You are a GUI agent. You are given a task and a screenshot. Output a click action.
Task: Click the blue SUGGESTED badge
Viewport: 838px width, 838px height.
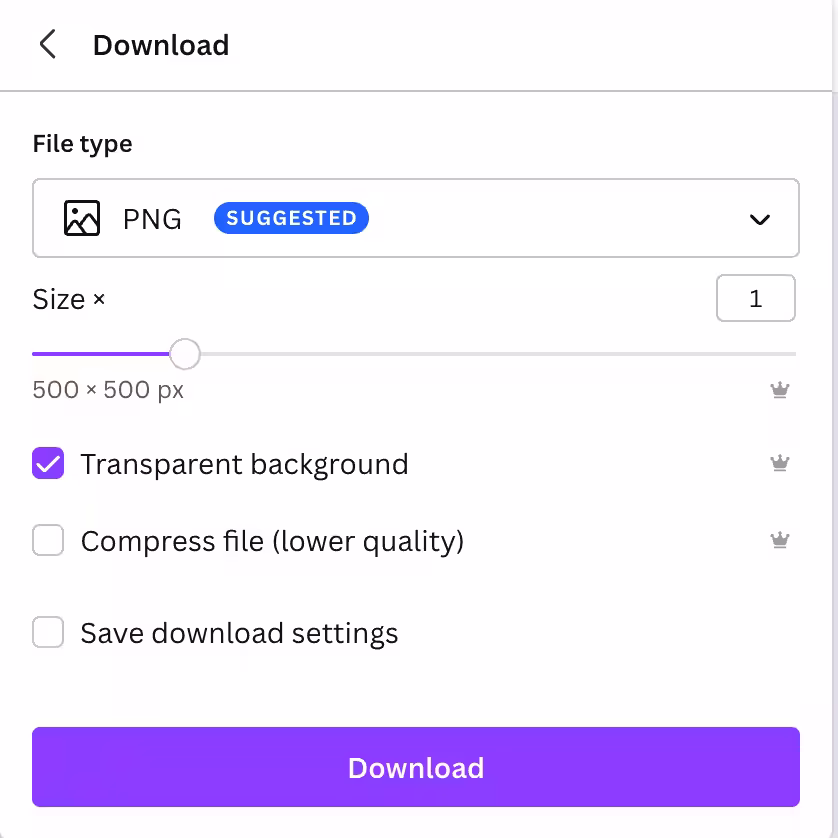tap(291, 218)
